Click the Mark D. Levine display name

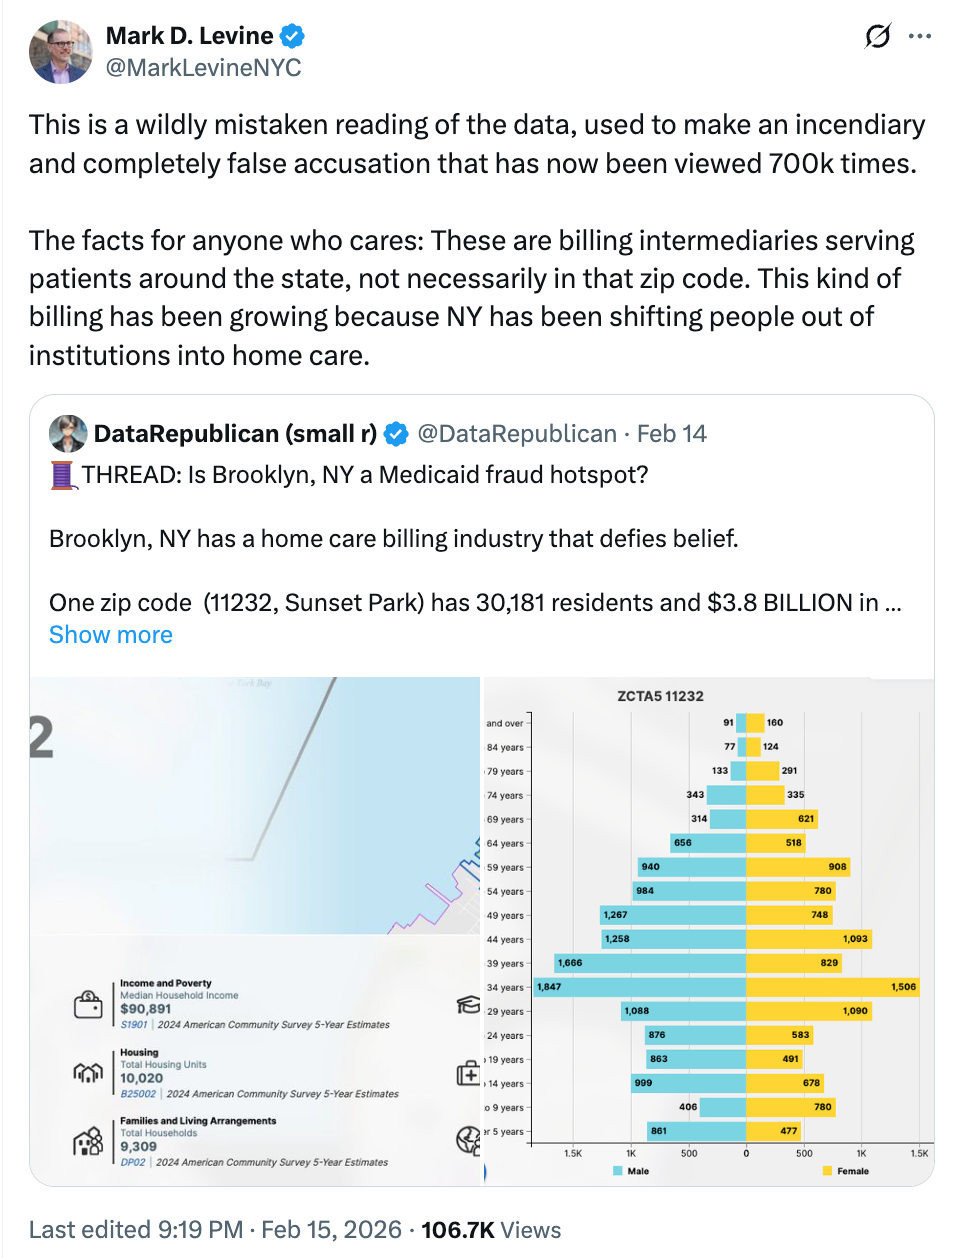(x=190, y=36)
